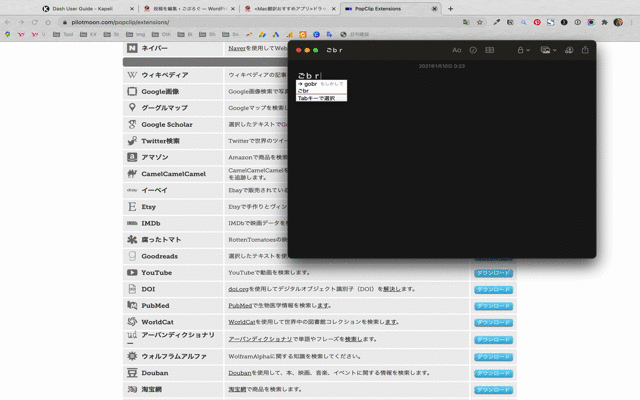Open a new browser tab
The image size is (640, 400).
450,9
